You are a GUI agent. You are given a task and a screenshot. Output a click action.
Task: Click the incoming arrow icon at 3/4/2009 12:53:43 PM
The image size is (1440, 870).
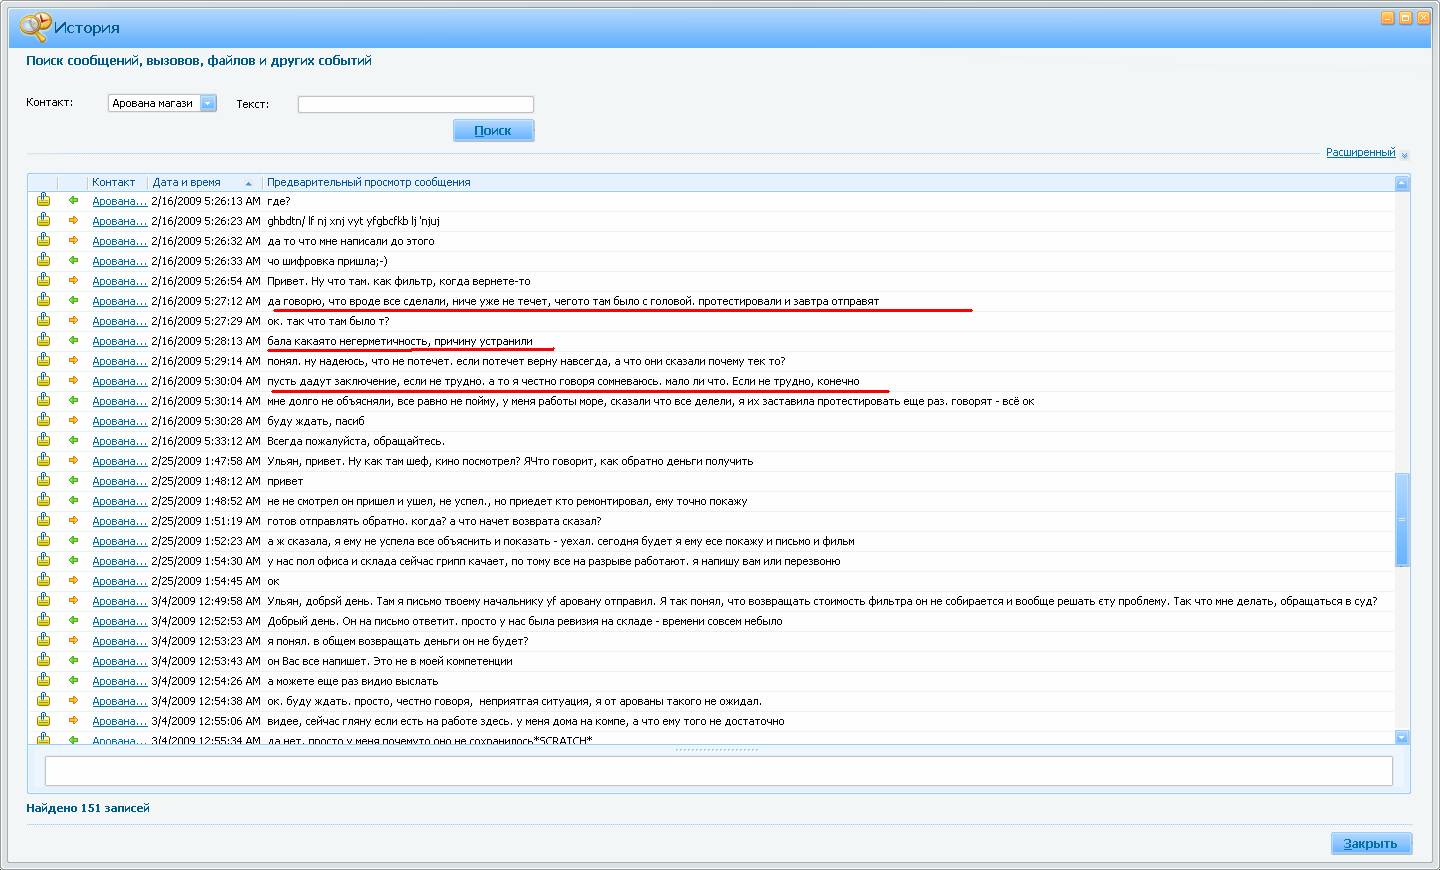(73, 660)
